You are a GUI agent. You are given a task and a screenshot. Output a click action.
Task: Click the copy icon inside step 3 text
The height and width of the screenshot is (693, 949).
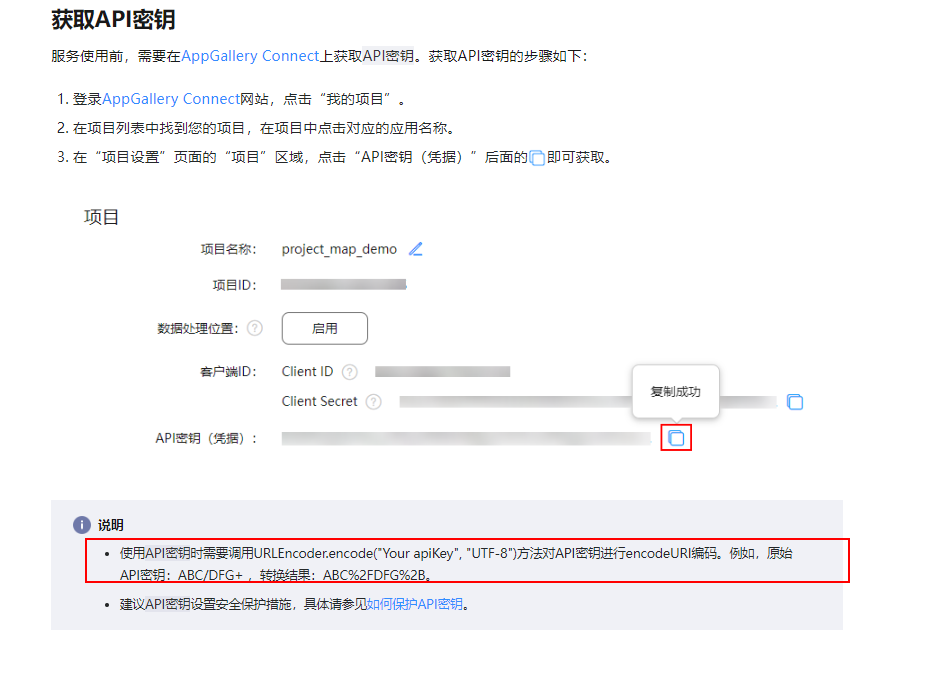click(537, 158)
